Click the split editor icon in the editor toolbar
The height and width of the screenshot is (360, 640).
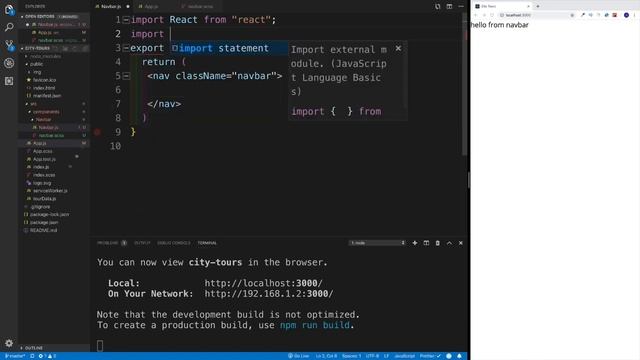[x=449, y=7]
